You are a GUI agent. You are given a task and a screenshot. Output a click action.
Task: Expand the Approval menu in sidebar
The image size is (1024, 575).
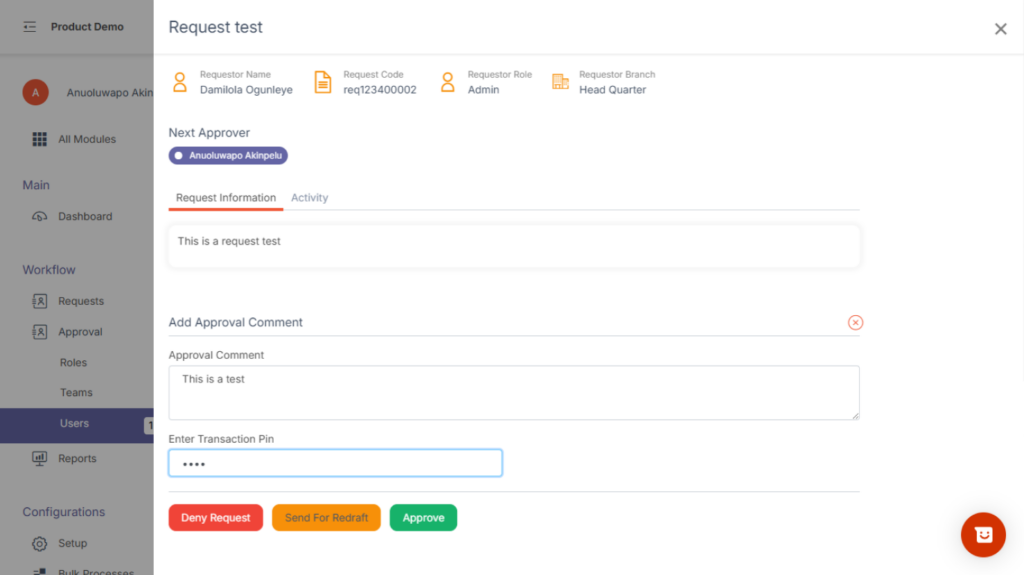(x=80, y=332)
